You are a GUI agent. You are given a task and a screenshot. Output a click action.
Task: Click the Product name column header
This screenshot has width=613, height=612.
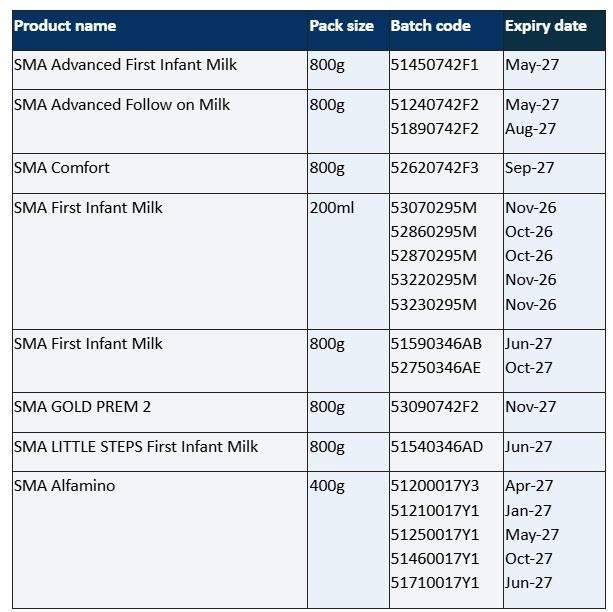[65, 26]
